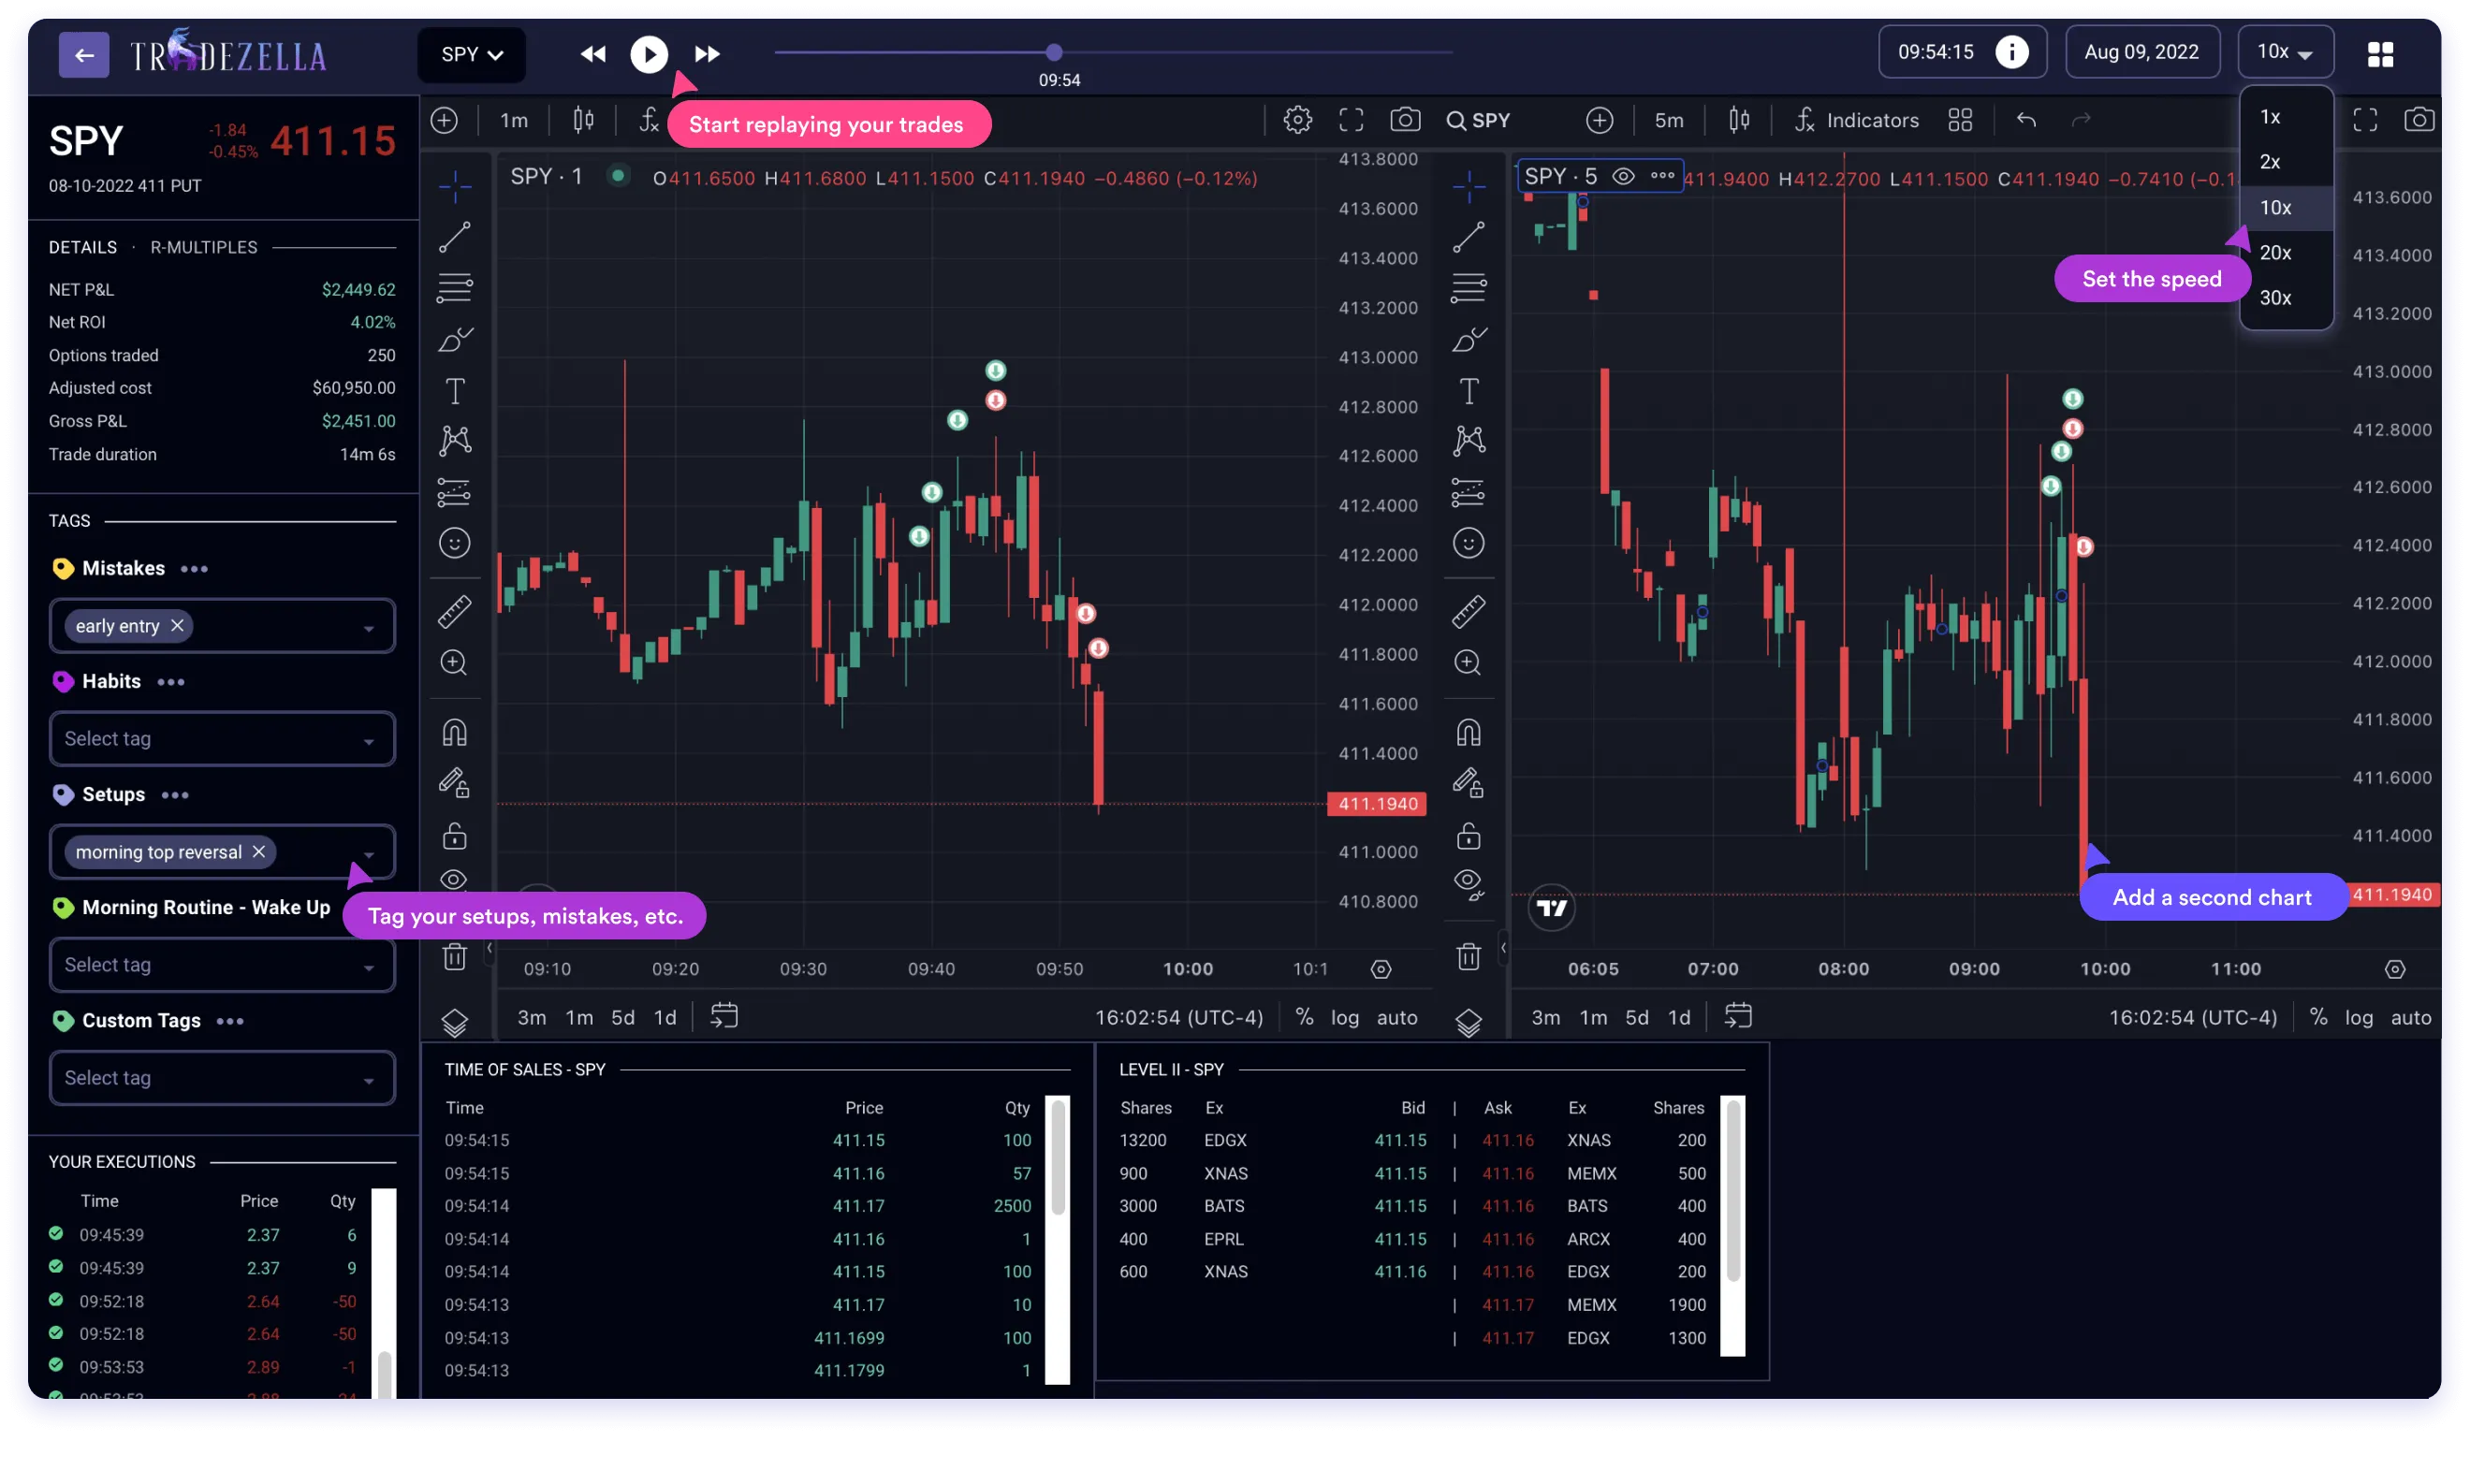Open the SPY symbol dropdown
The width and height of the screenshot is (2470, 1484).
point(471,54)
